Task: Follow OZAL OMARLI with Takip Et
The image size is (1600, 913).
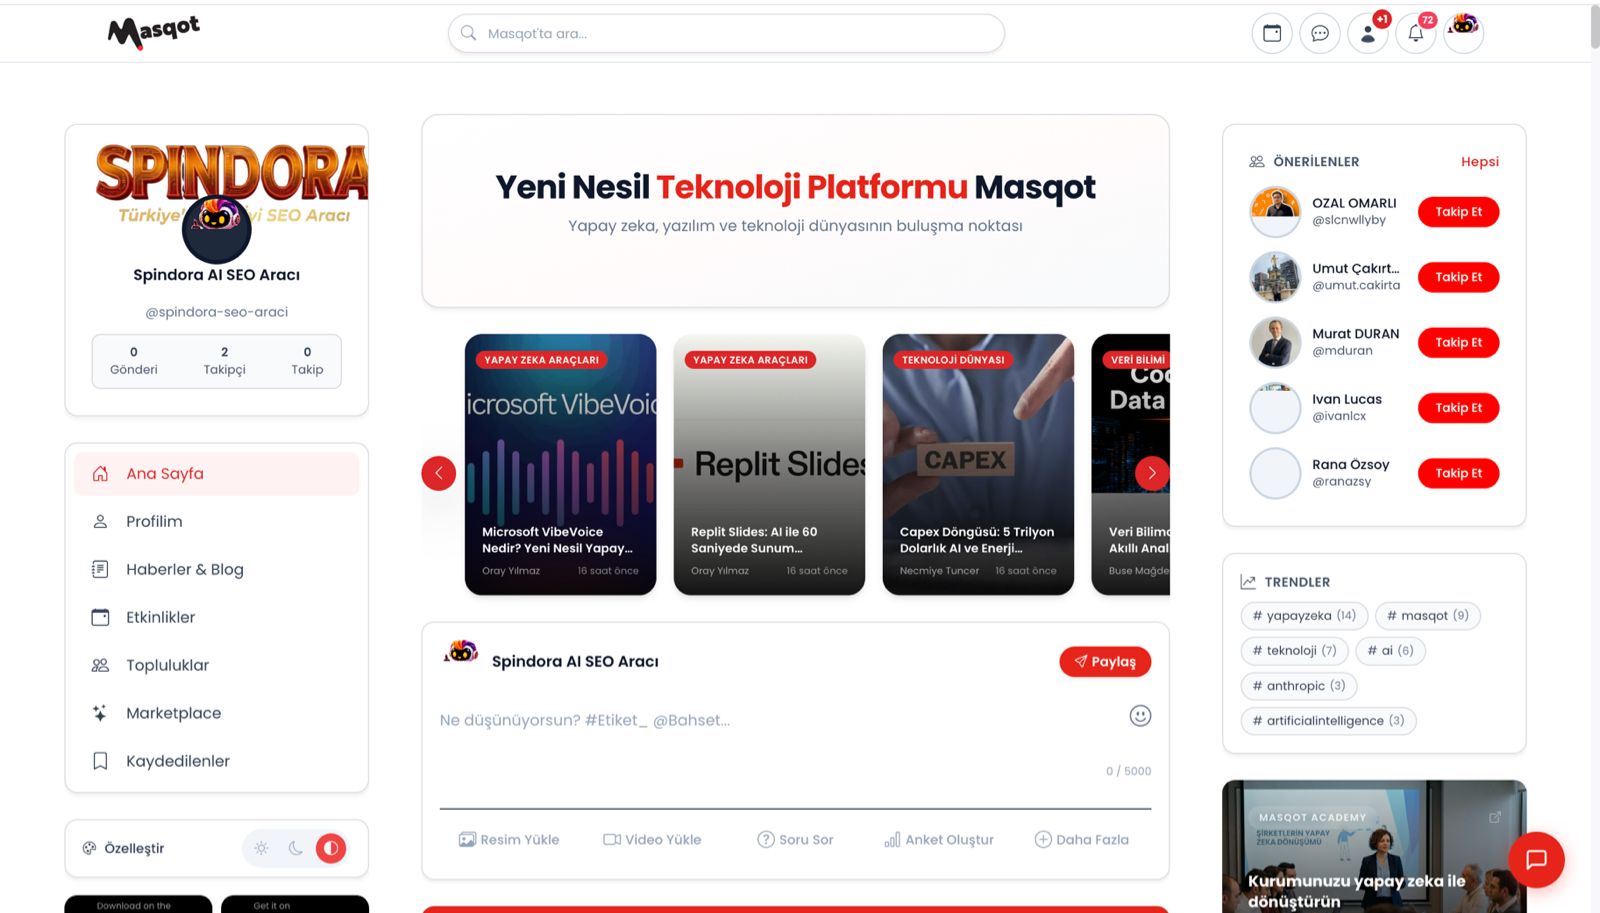Action: click(x=1458, y=211)
